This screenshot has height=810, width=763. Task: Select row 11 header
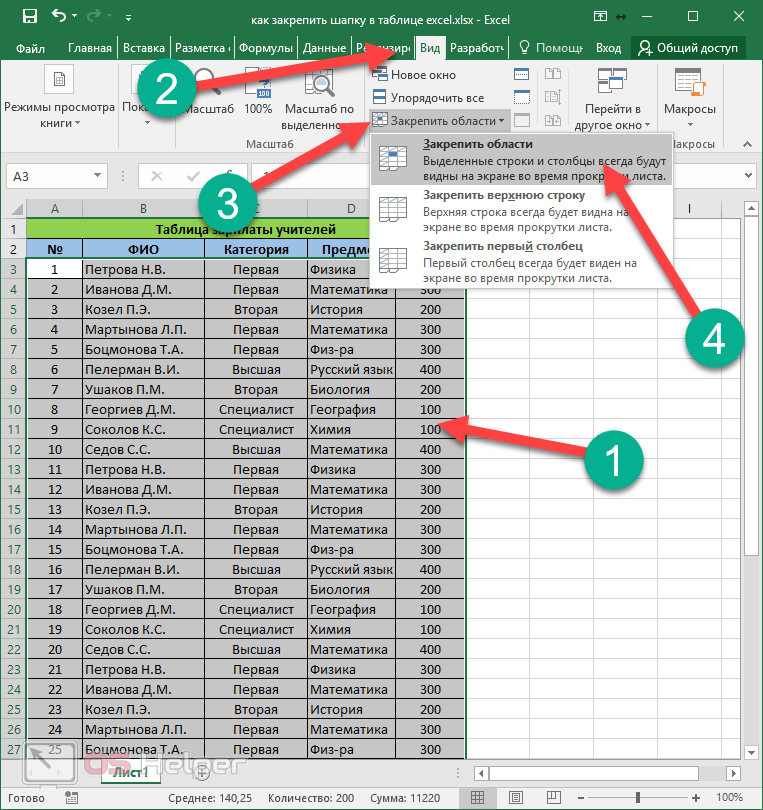tap(13, 429)
